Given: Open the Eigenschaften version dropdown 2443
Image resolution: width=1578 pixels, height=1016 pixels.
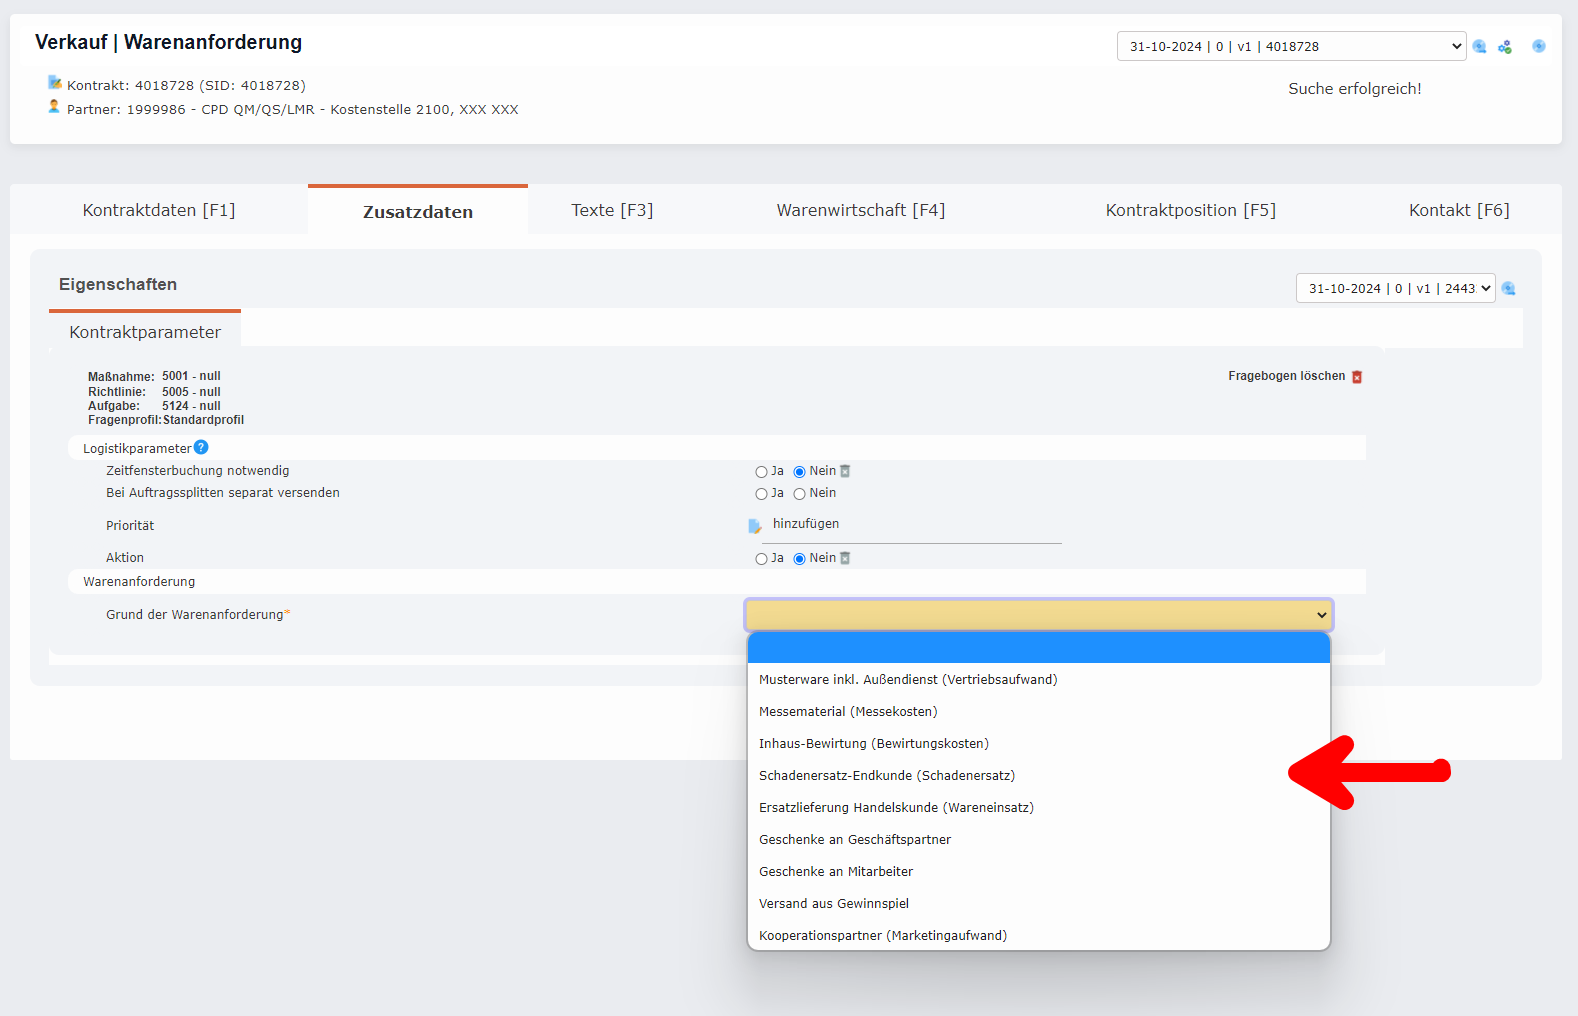Looking at the screenshot, I should click(x=1395, y=289).
